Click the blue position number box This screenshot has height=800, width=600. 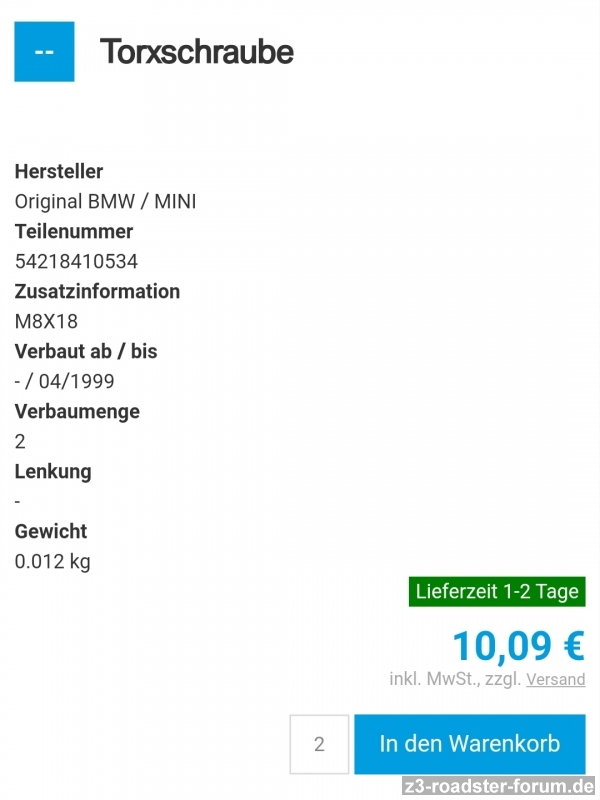[x=44, y=51]
